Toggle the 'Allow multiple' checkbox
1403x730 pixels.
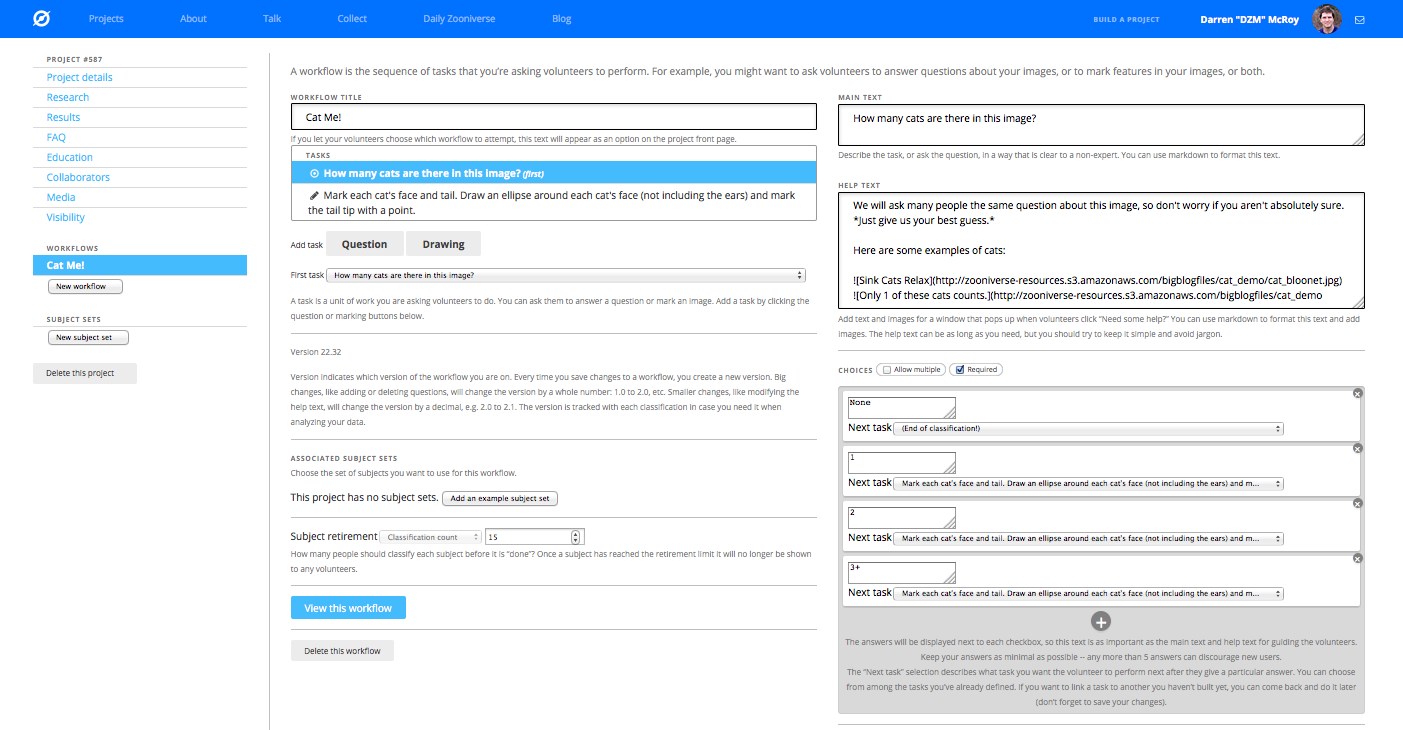(887, 370)
